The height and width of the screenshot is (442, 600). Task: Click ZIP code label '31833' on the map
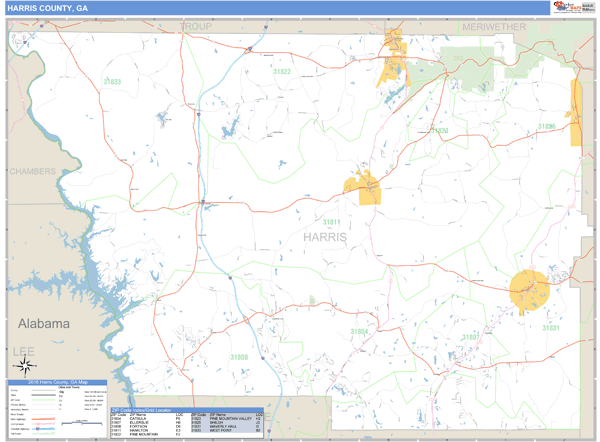click(112, 82)
